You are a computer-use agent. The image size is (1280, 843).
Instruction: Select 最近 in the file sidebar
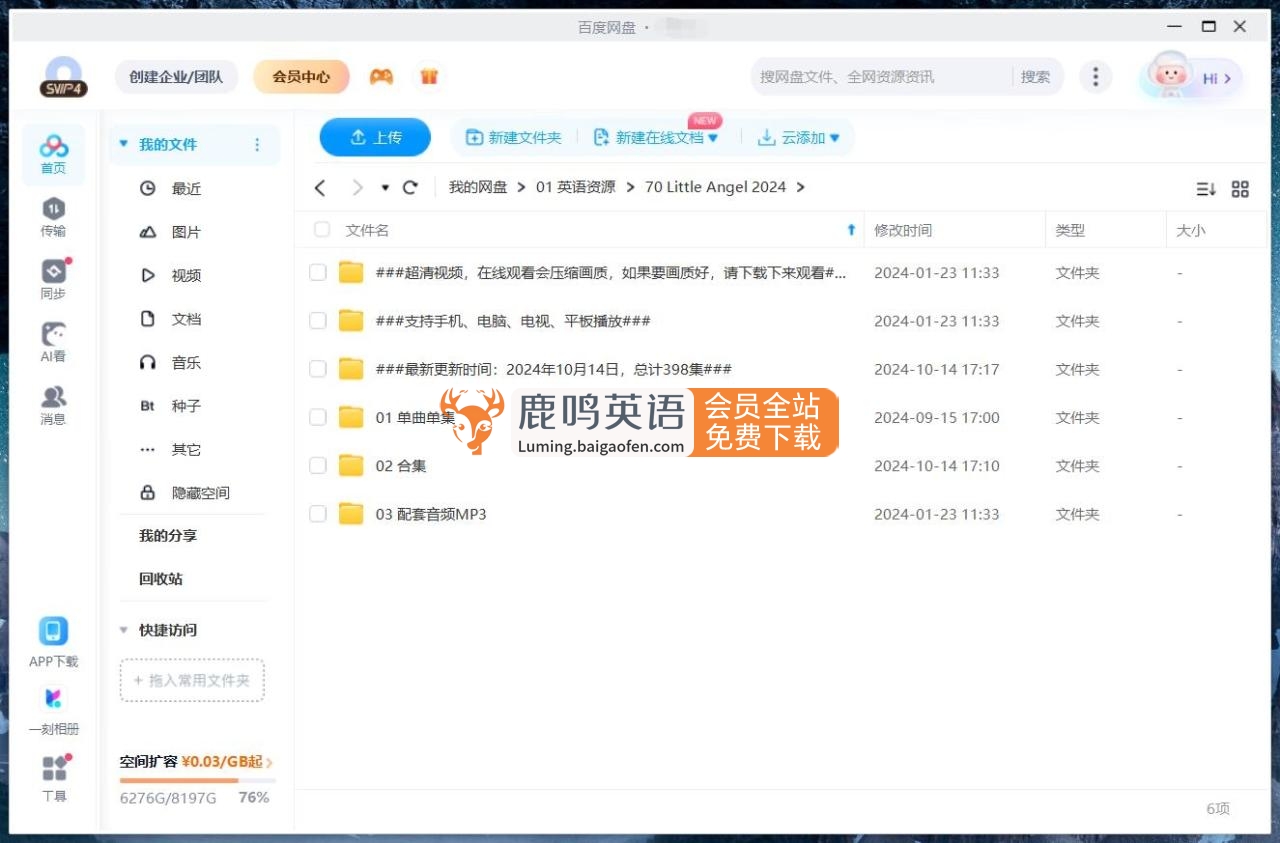pyautogui.click(x=187, y=188)
